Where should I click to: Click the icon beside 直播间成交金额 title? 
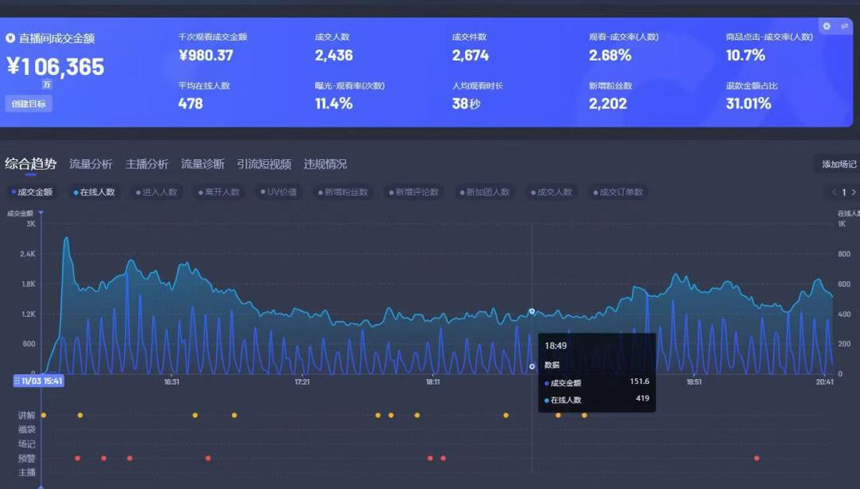tap(11, 38)
